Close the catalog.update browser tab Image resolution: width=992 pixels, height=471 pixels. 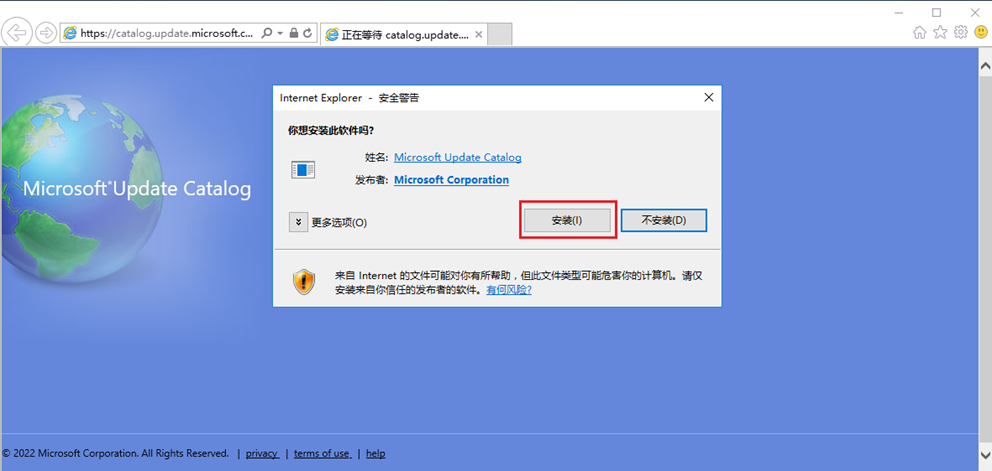pyautogui.click(x=478, y=35)
